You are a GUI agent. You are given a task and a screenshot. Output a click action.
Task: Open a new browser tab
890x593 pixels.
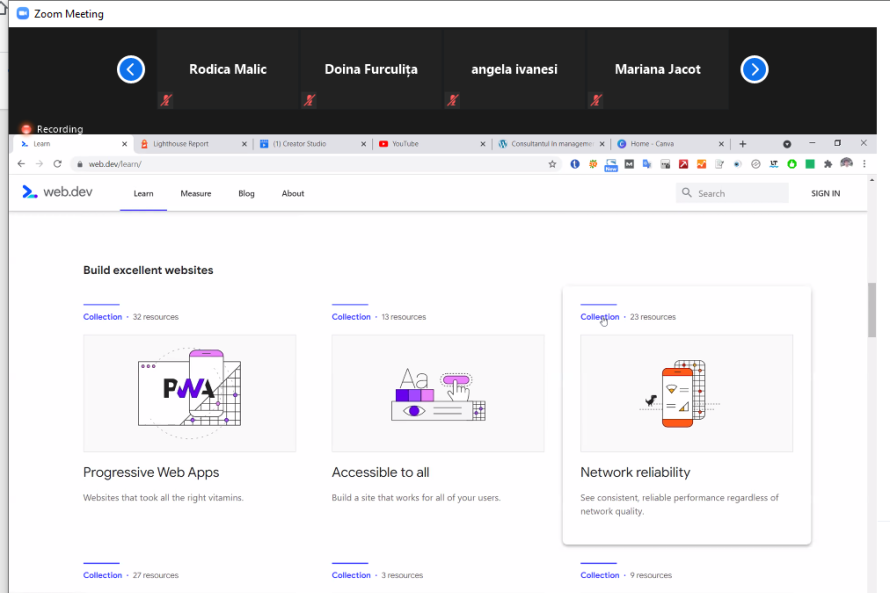click(x=742, y=144)
